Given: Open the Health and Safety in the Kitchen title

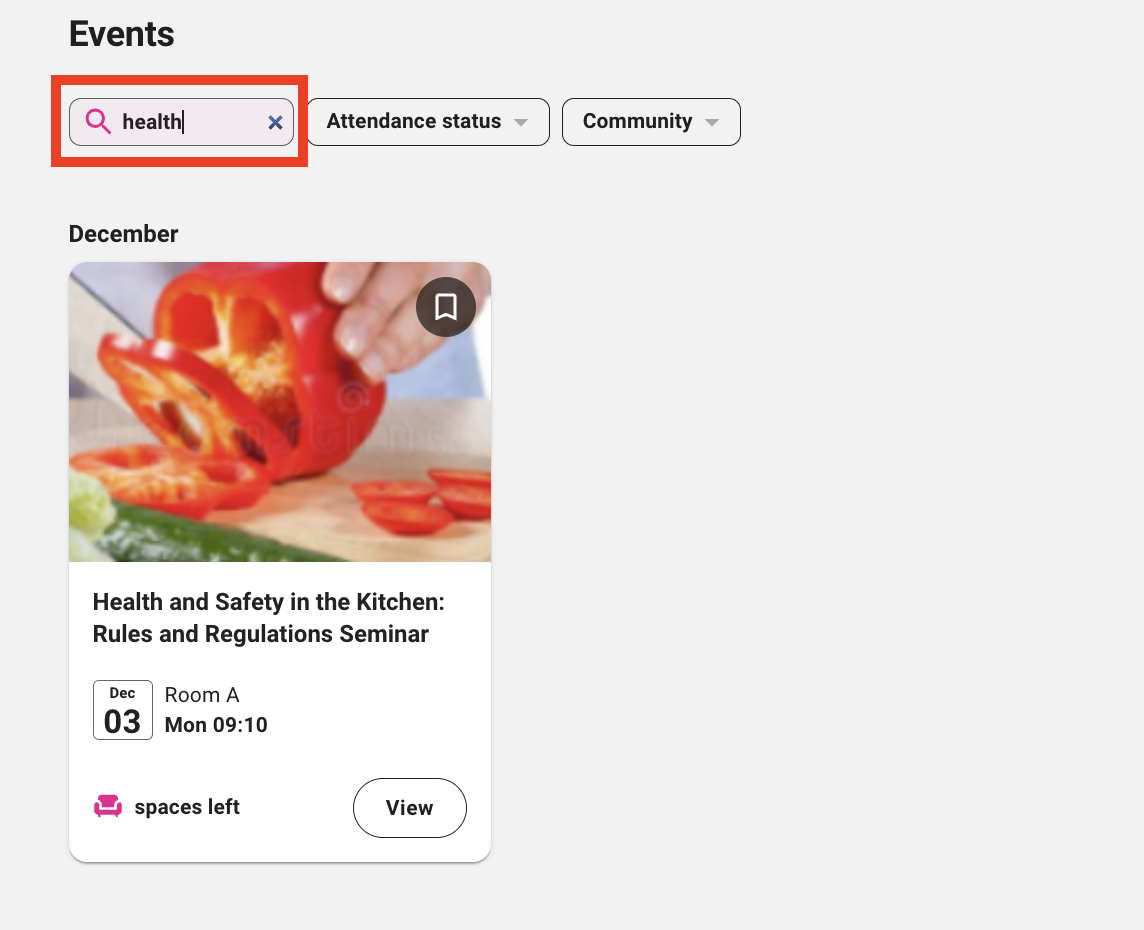Looking at the screenshot, I should point(268,602).
